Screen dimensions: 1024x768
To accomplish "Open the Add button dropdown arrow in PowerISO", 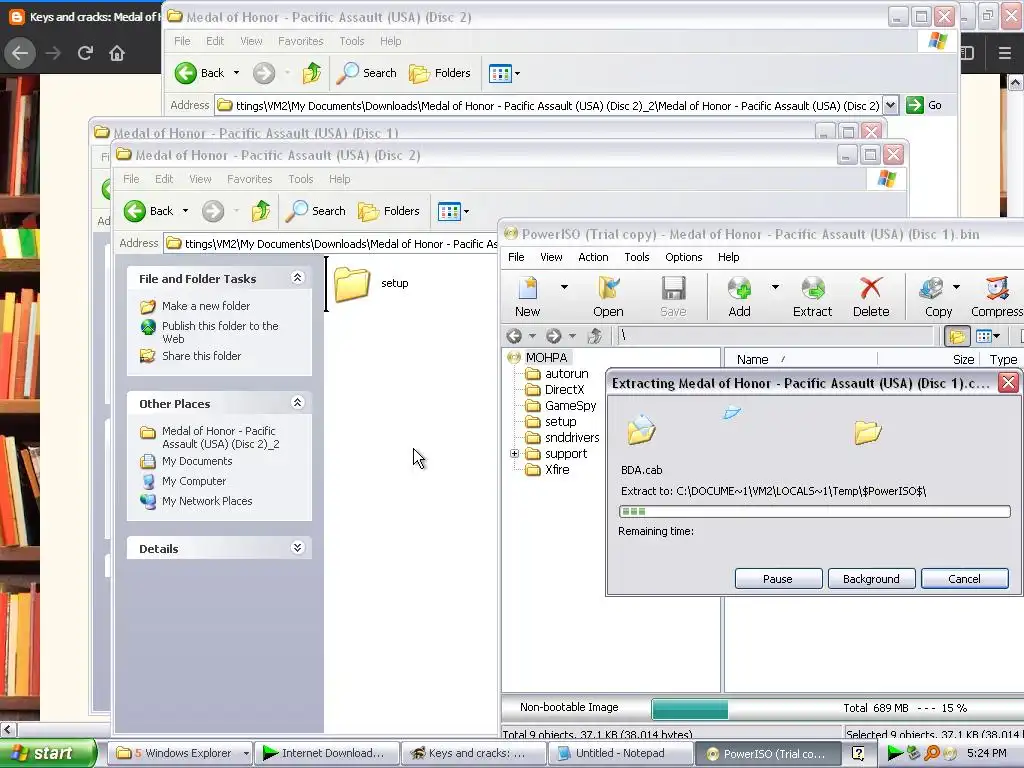I will point(775,287).
